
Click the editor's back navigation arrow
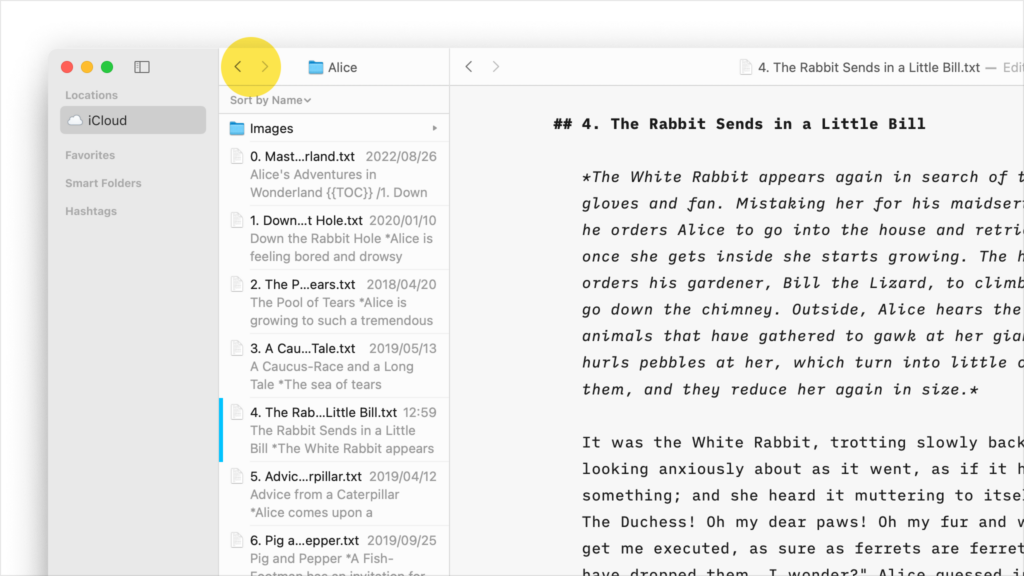tap(469, 67)
